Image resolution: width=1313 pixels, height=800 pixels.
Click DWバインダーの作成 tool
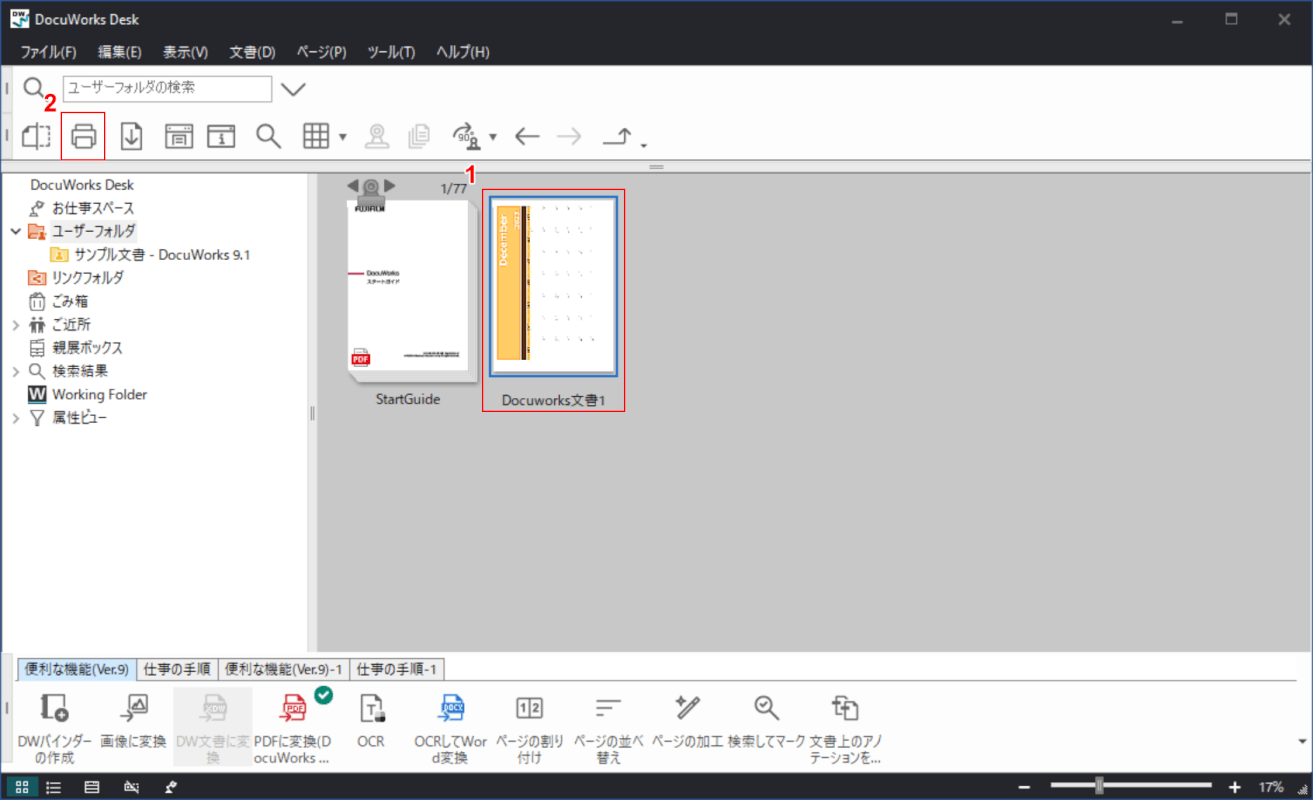click(x=55, y=728)
